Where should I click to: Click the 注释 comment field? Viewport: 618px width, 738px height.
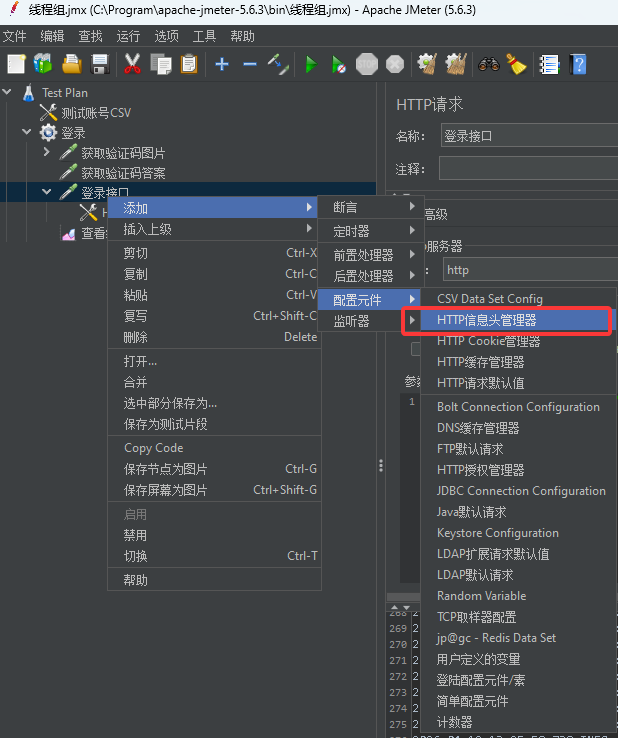(x=529, y=168)
